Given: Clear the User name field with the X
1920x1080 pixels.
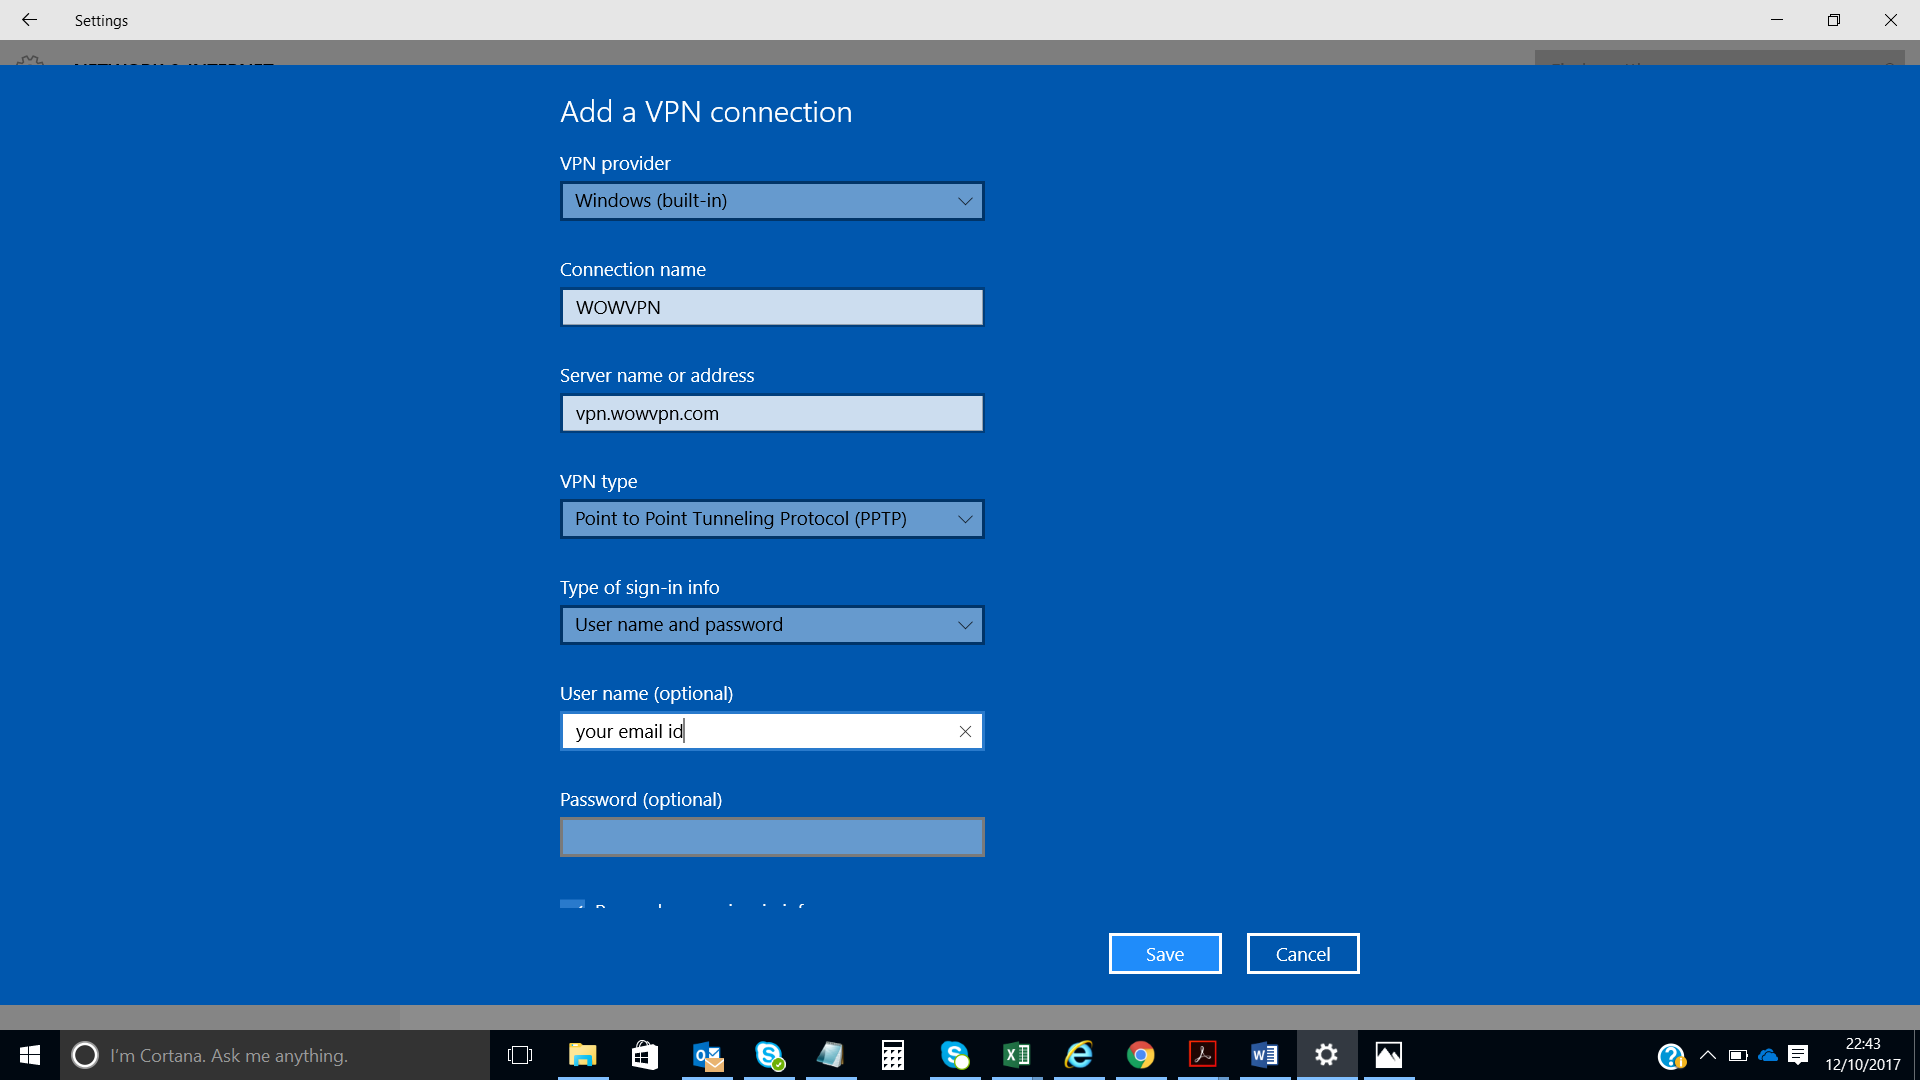Looking at the screenshot, I should (x=965, y=731).
